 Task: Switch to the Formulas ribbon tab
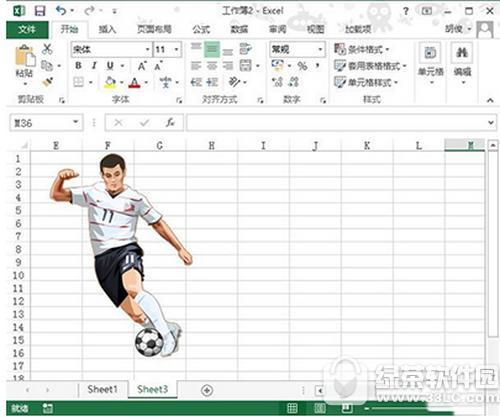tap(201, 29)
